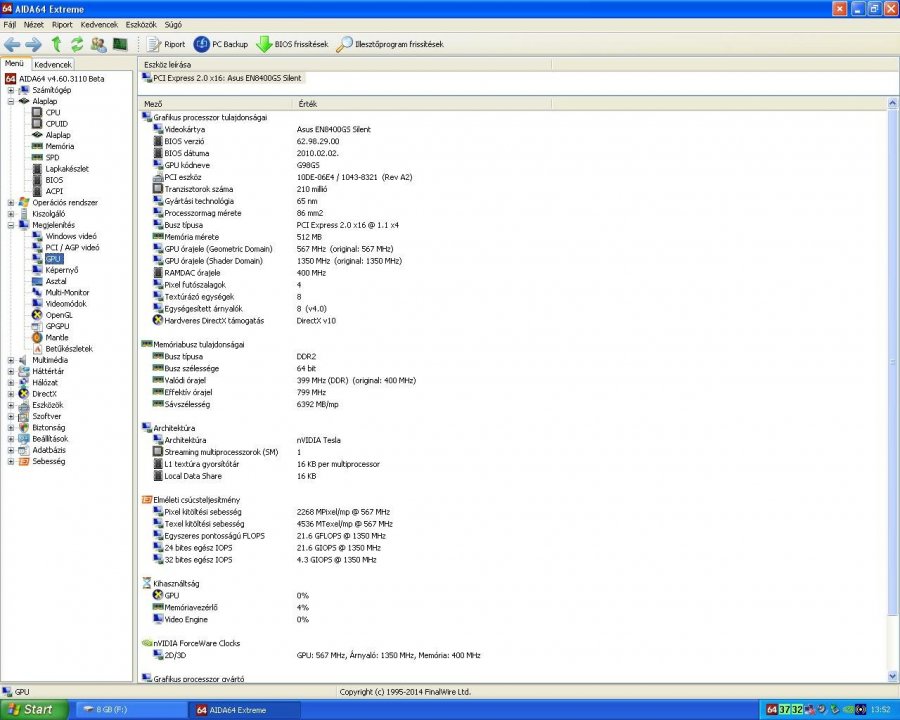The width and height of the screenshot is (900, 720).
Task: Select CPUID in the tree
Action: tap(57, 123)
